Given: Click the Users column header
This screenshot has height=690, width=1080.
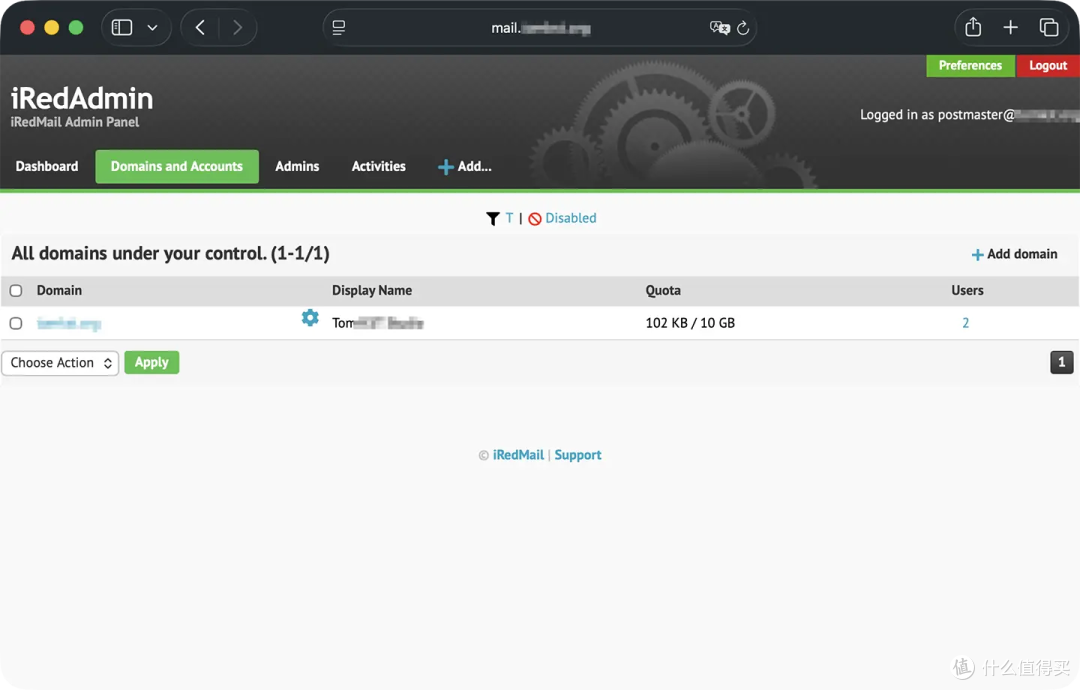Looking at the screenshot, I should click(967, 291).
